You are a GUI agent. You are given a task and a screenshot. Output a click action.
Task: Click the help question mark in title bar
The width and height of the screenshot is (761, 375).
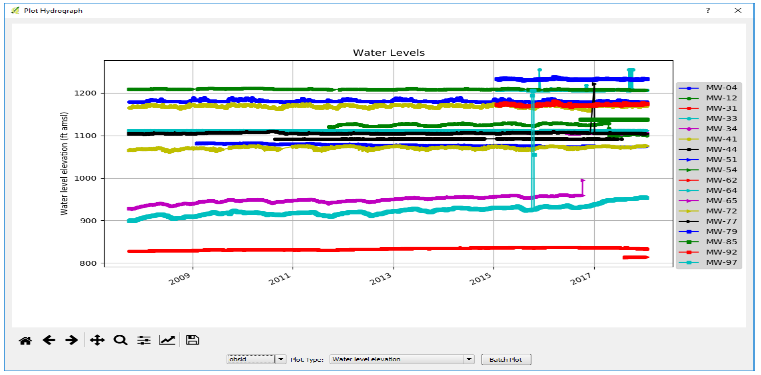(x=708, y=10)
